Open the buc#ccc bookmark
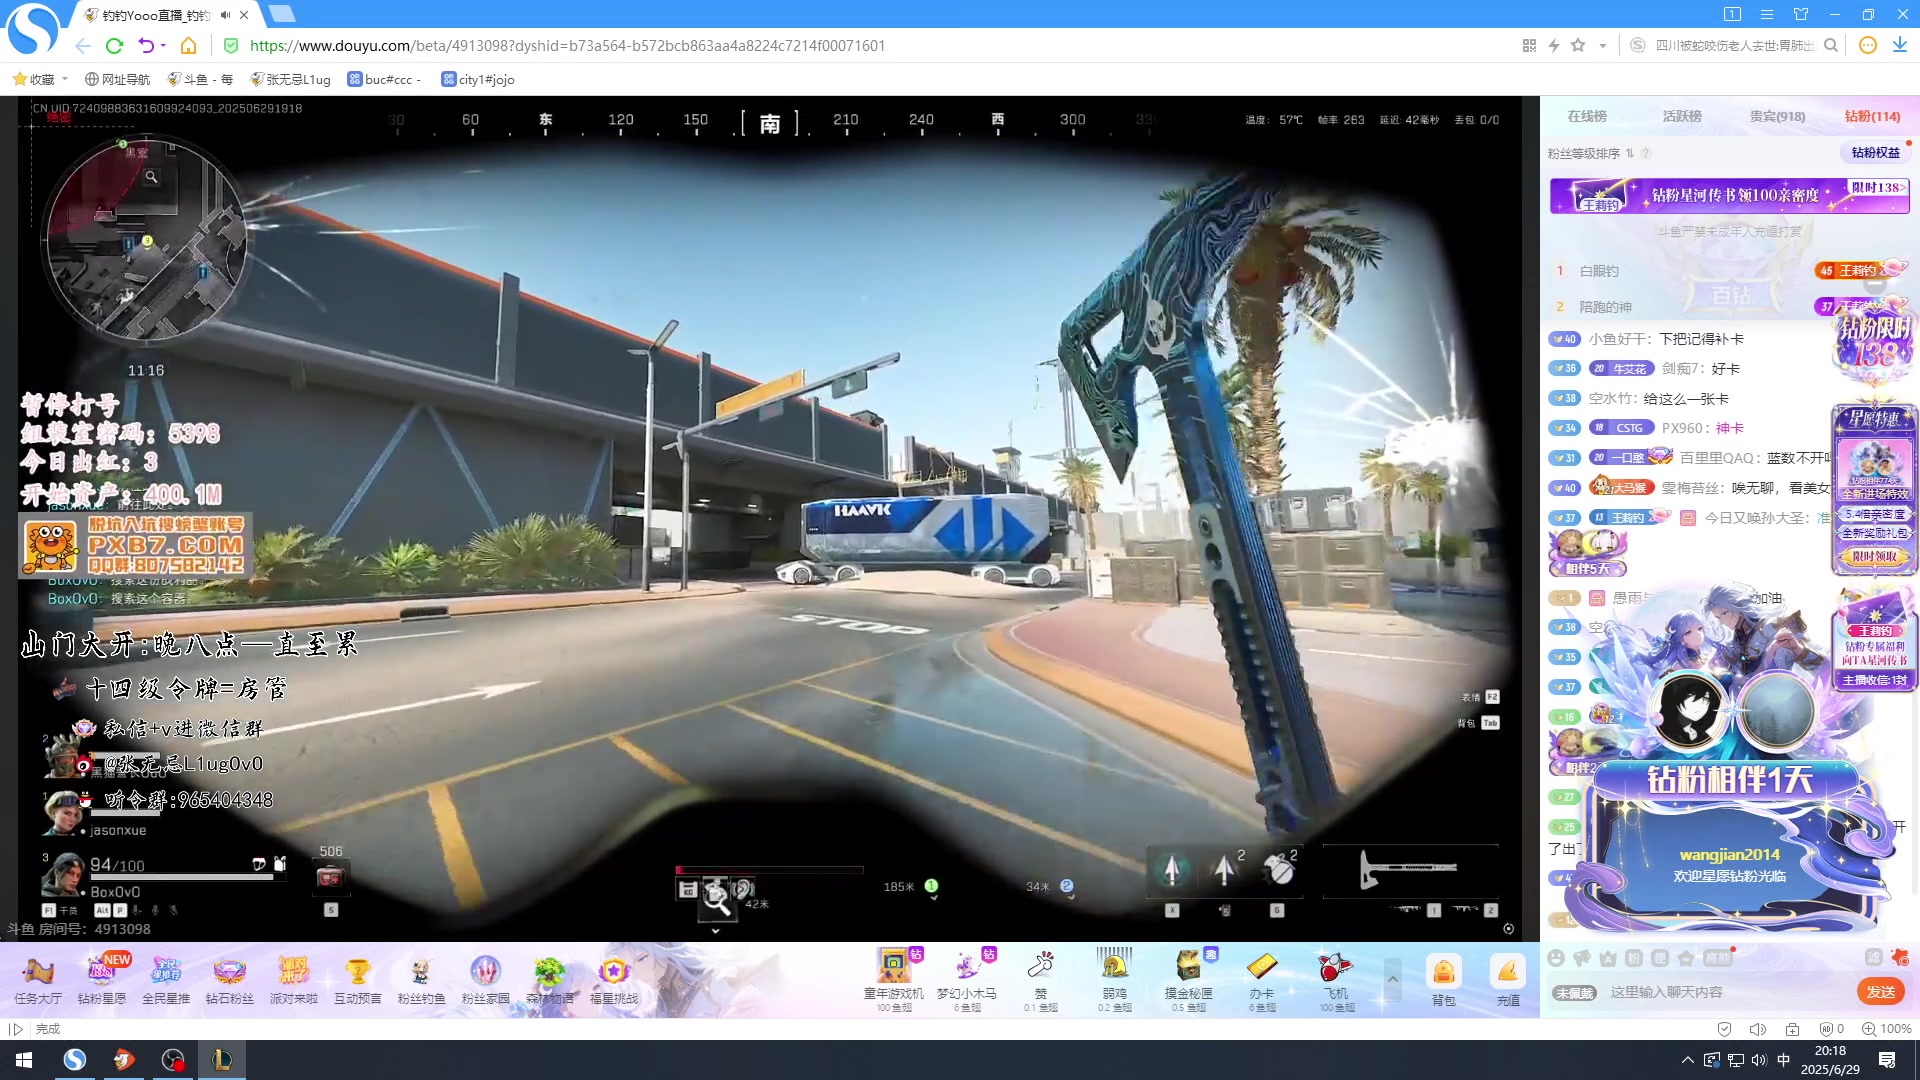The width and height of the screenshot is (1920, 1080). coord(384,79)
